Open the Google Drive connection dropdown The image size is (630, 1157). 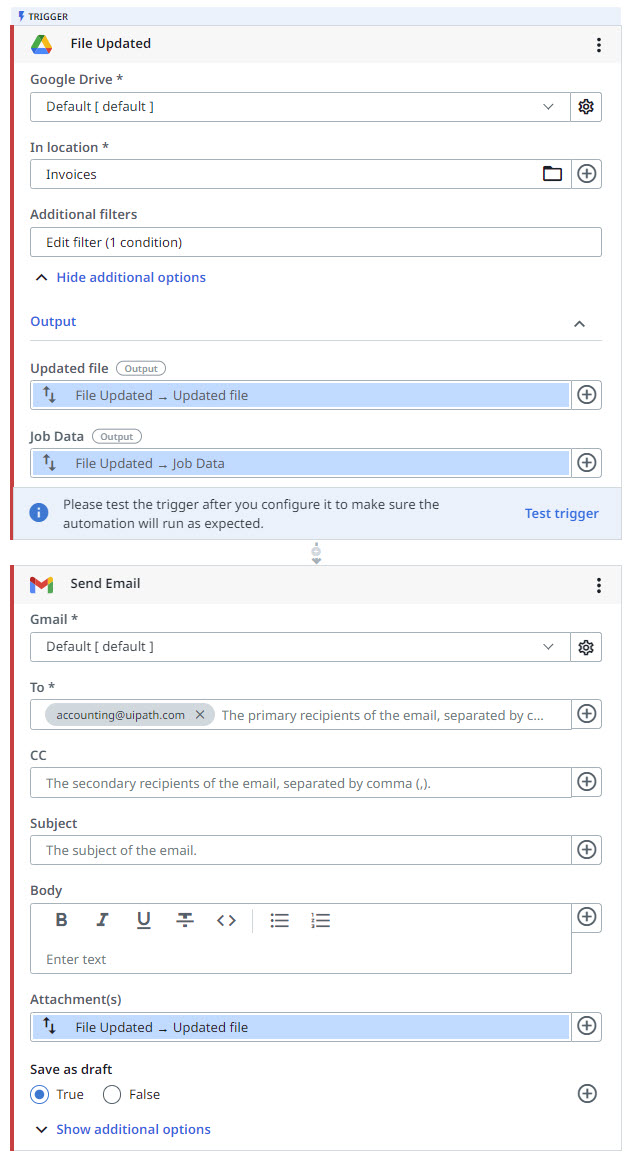pos(548,106)
